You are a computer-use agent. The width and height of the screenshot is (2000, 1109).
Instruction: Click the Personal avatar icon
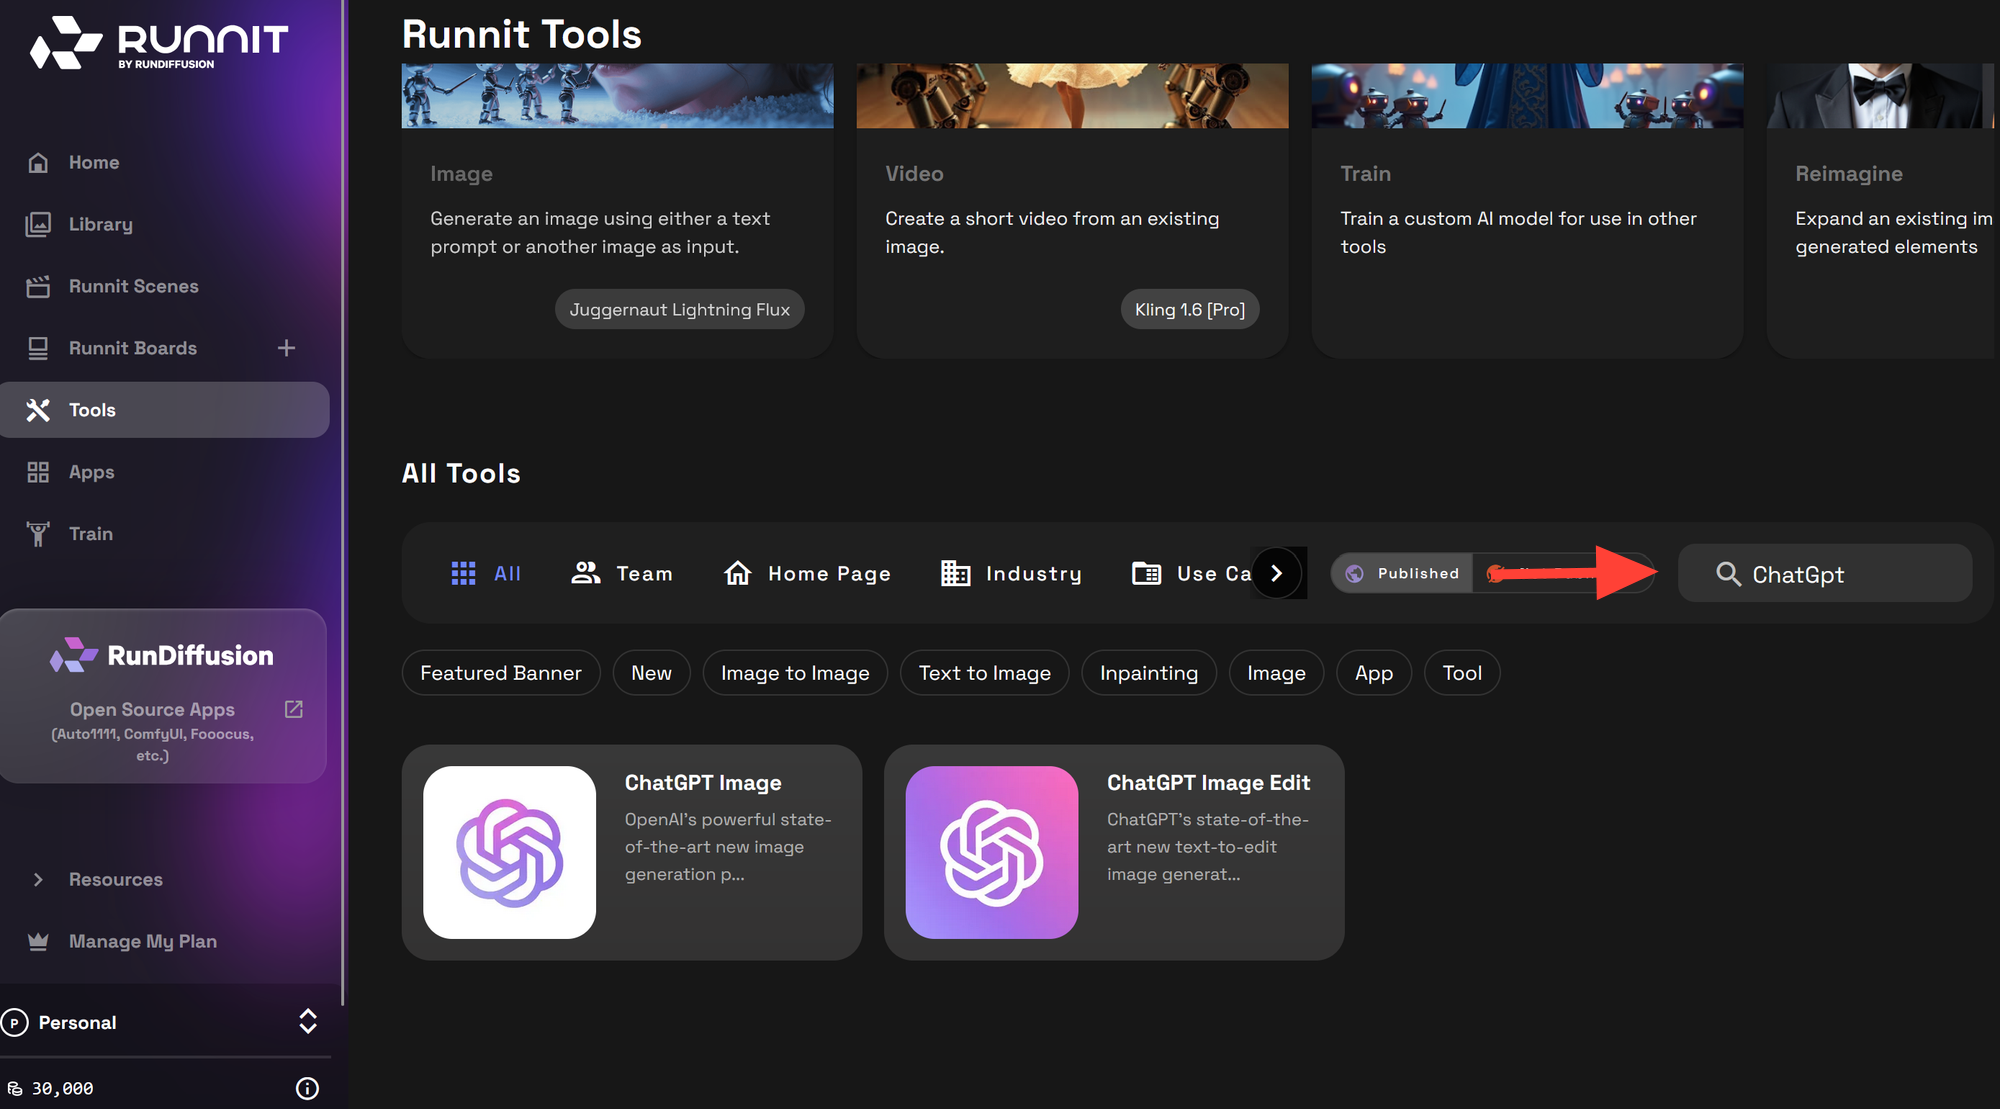point(14,1022)
